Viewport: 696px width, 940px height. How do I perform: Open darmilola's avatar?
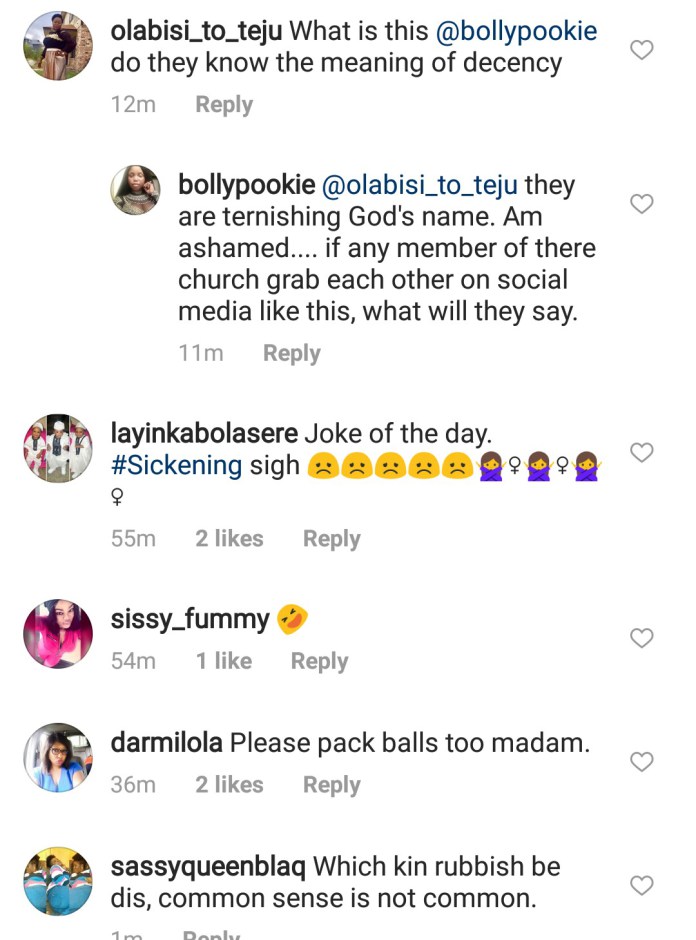point(57,757)
